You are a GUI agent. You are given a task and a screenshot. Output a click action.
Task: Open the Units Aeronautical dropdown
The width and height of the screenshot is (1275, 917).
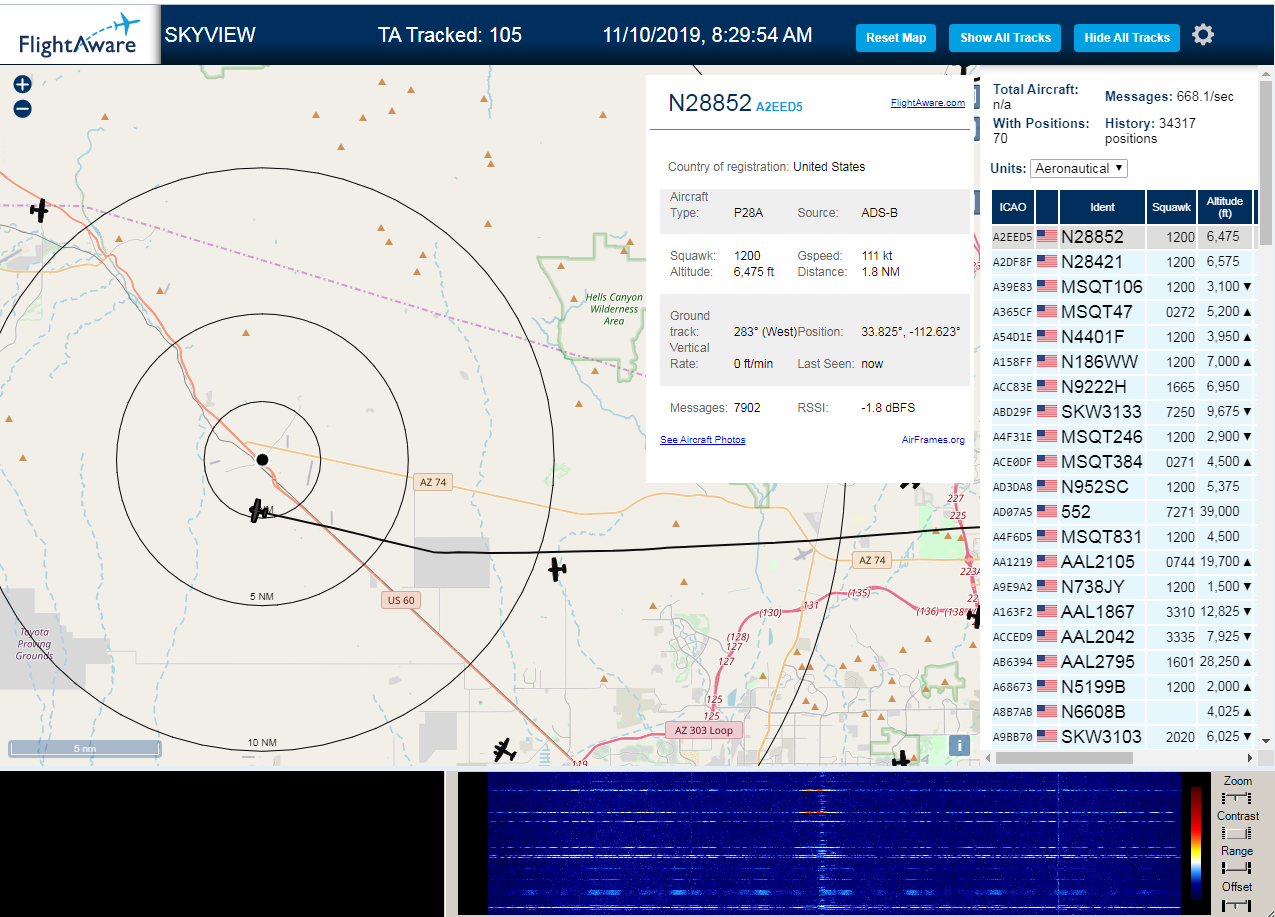[x=1079, y=168]
